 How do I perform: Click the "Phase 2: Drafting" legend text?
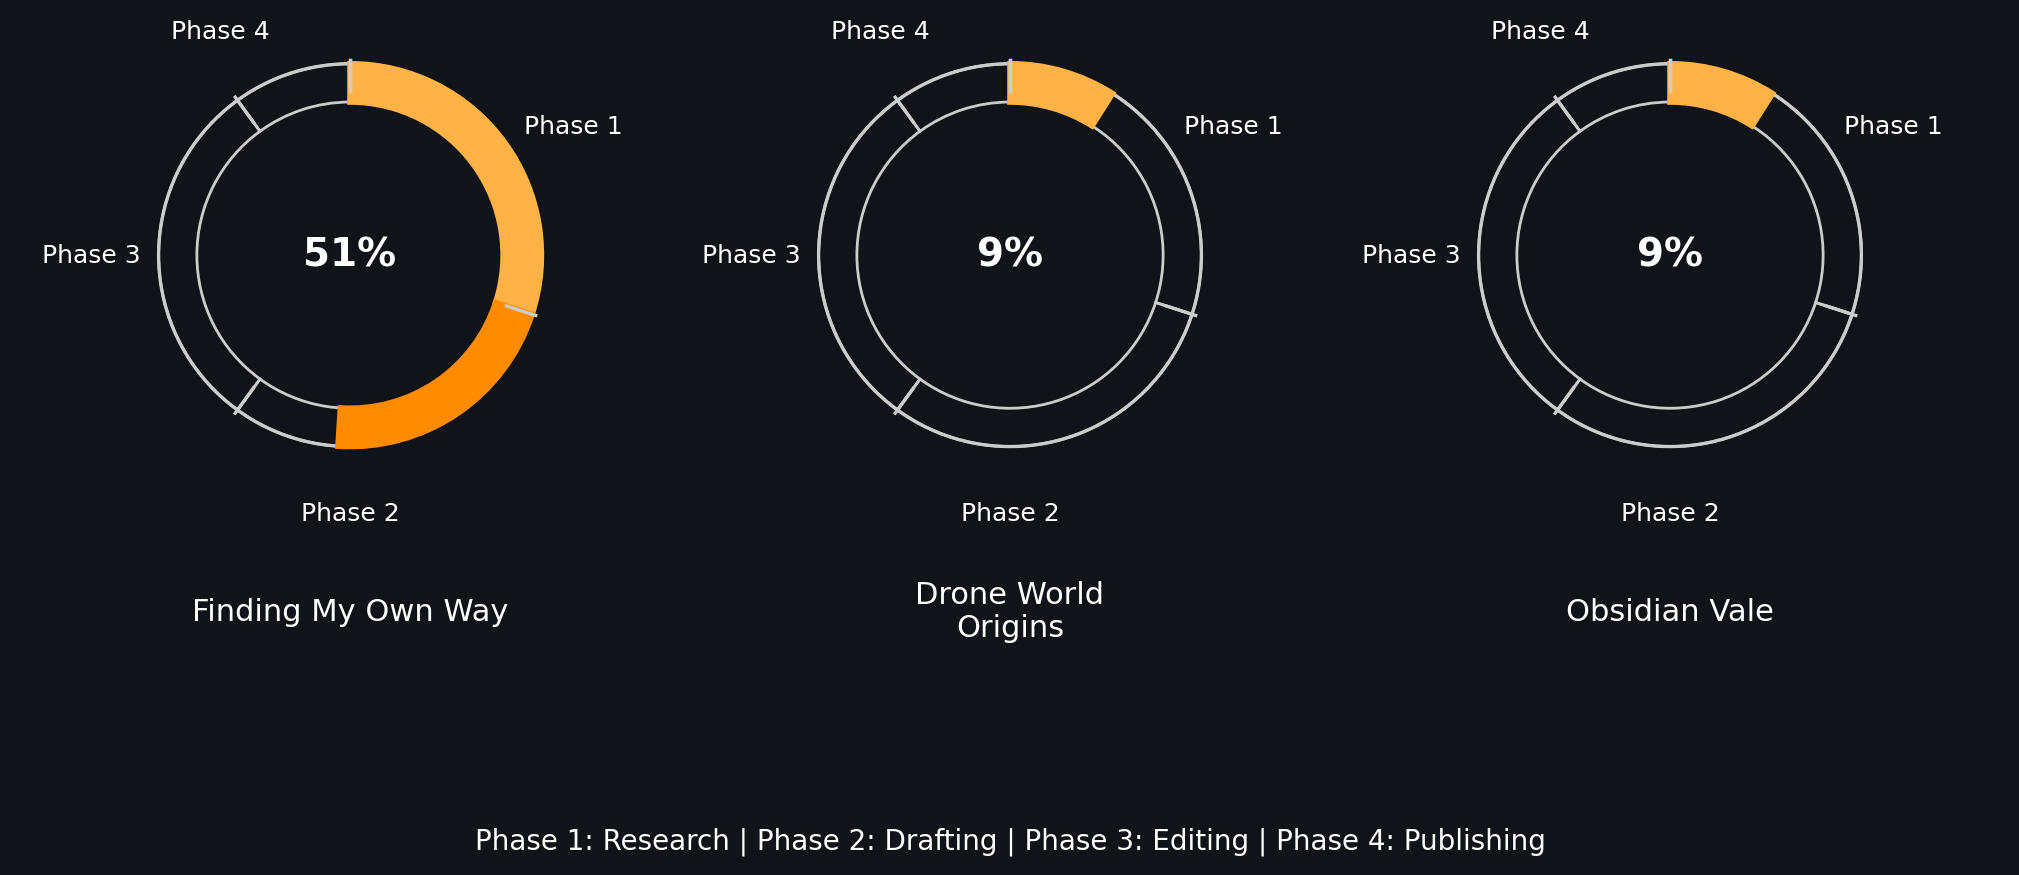point(877,841)
